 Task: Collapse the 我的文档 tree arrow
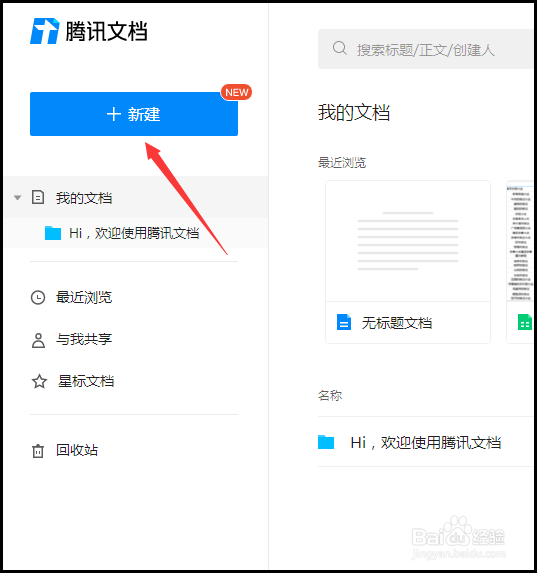17,198
